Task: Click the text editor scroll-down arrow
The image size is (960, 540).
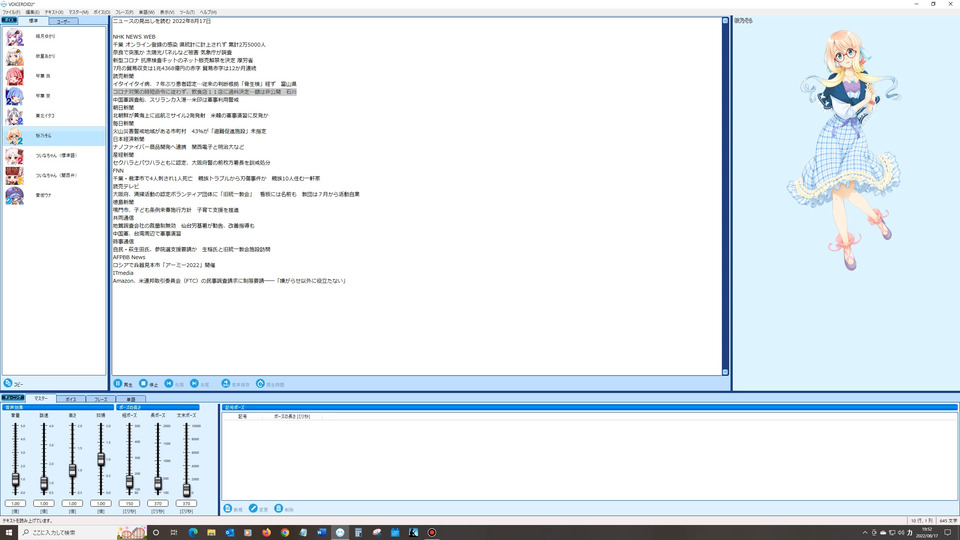Action: tap(726, 372)
